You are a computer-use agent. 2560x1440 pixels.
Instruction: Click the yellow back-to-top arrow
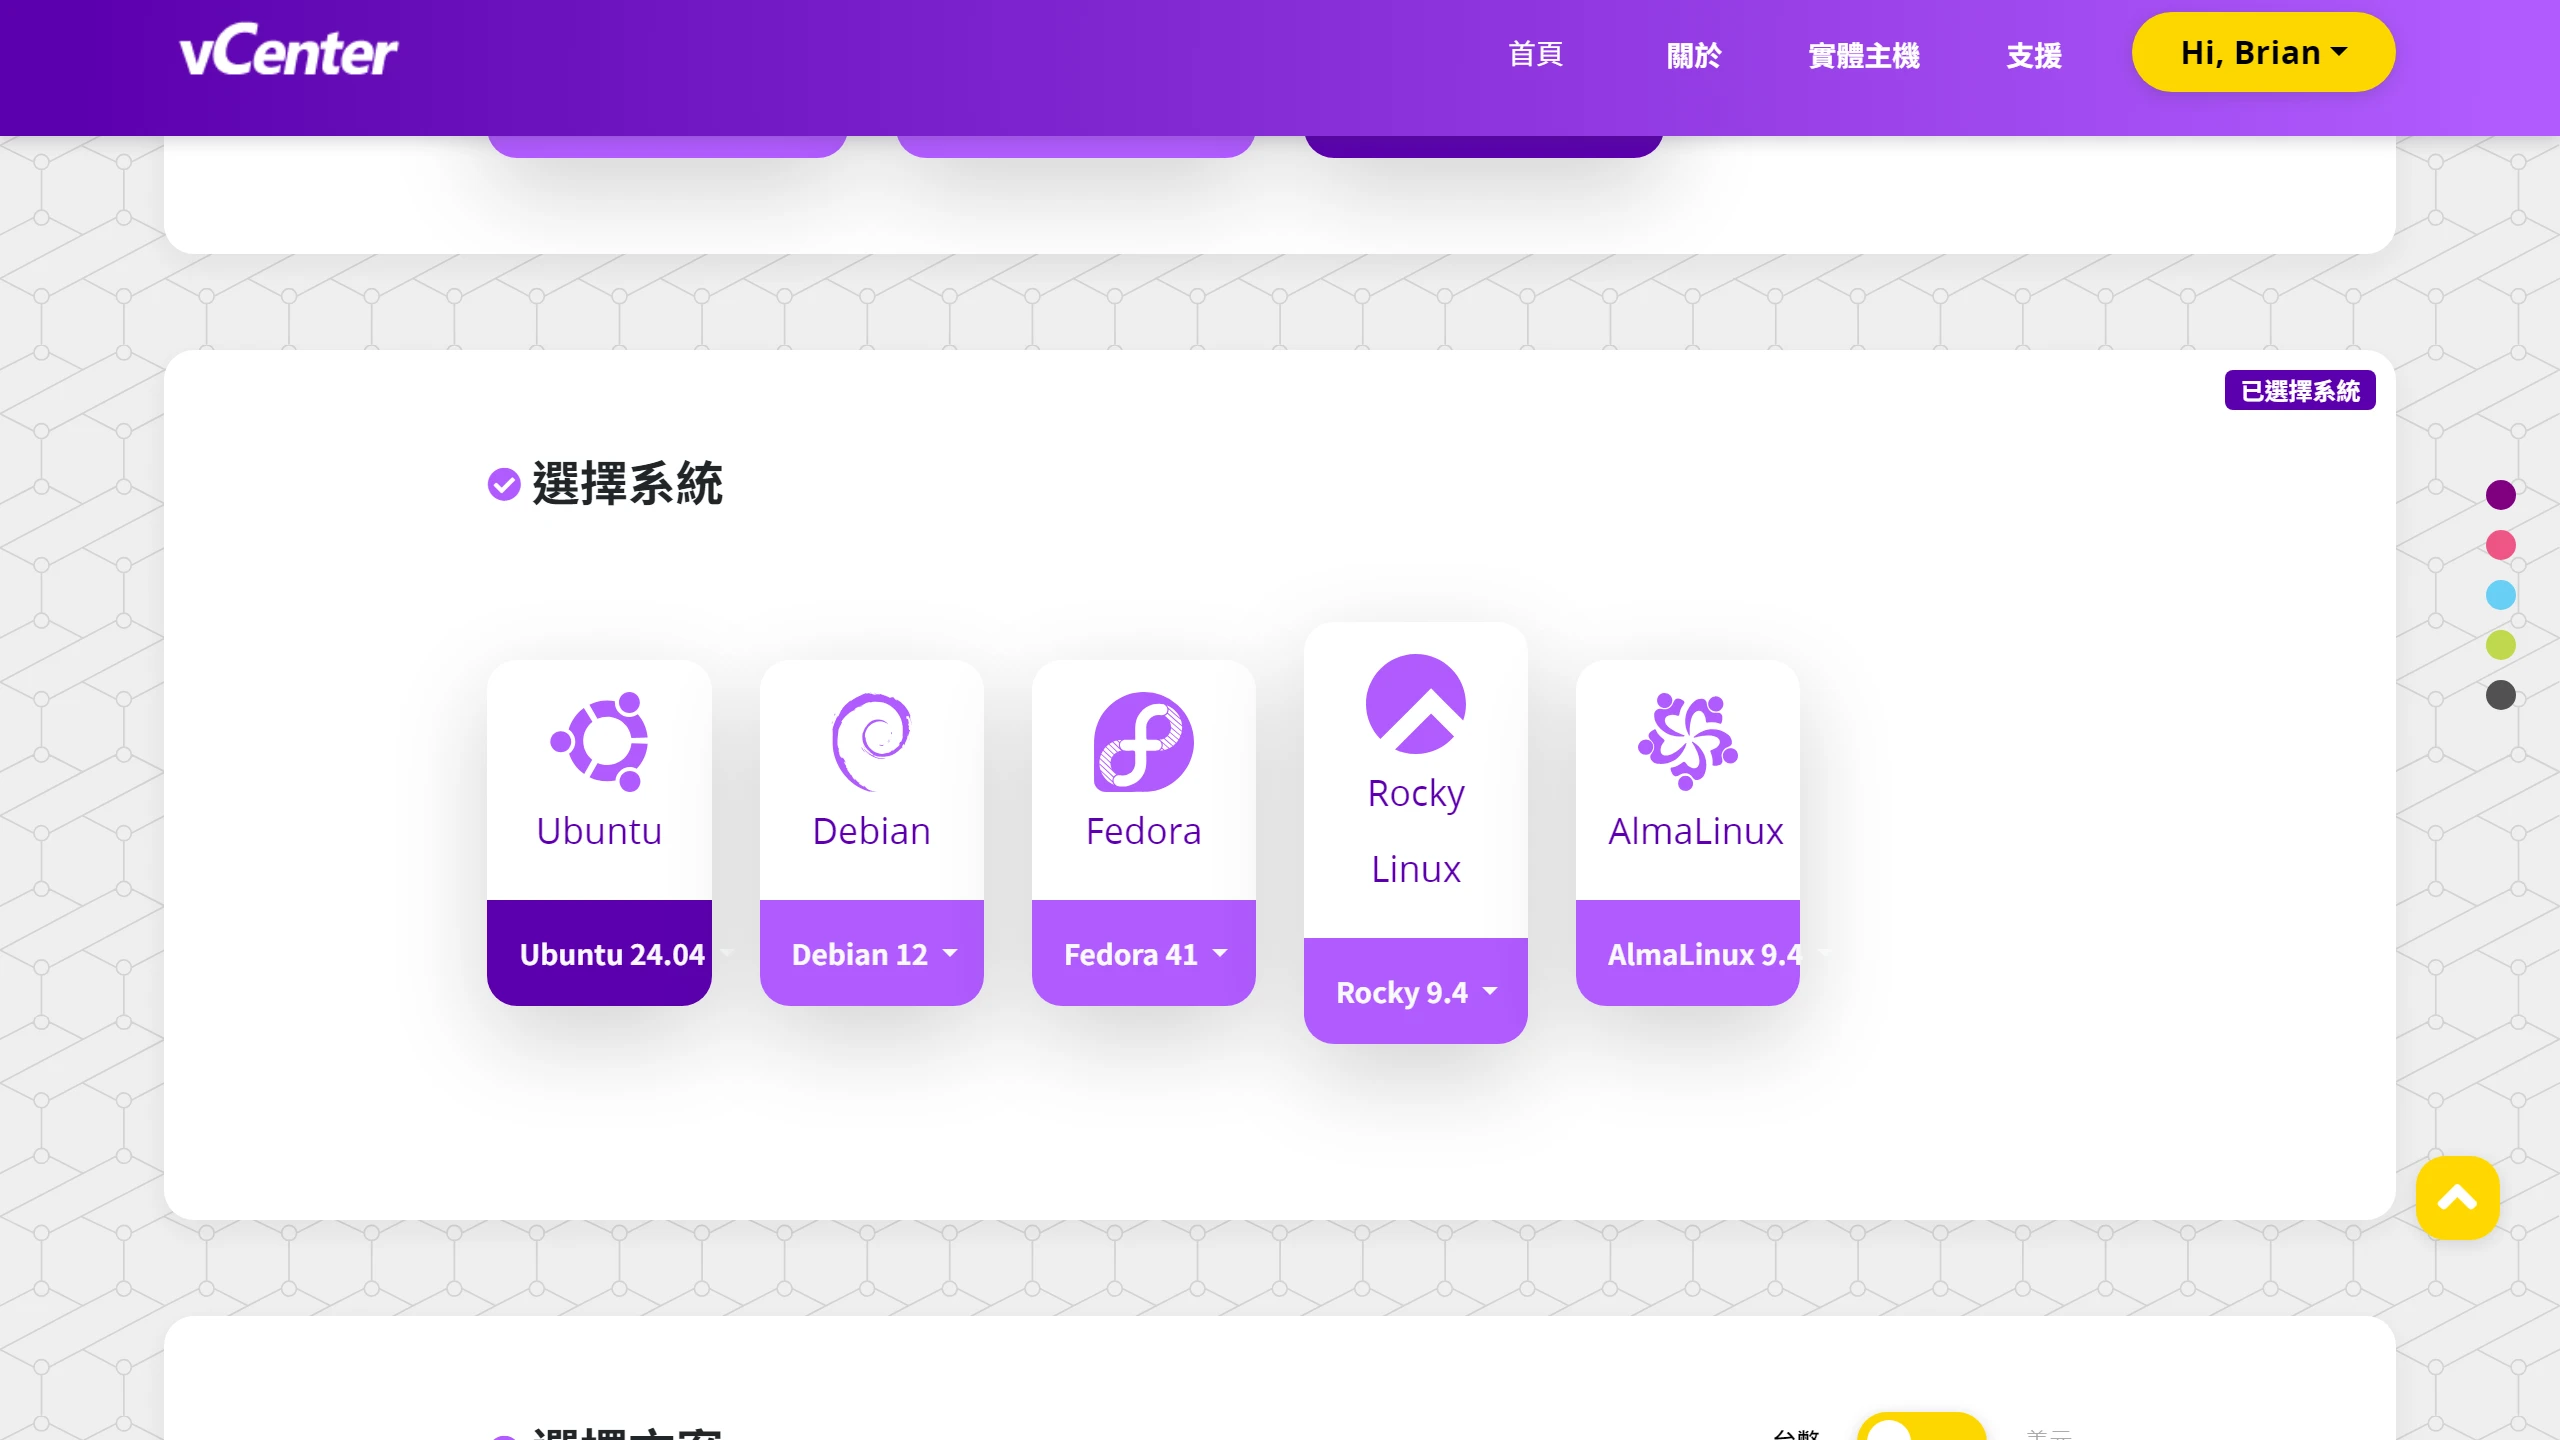pyautogui.click(x=2457, y=1197)
